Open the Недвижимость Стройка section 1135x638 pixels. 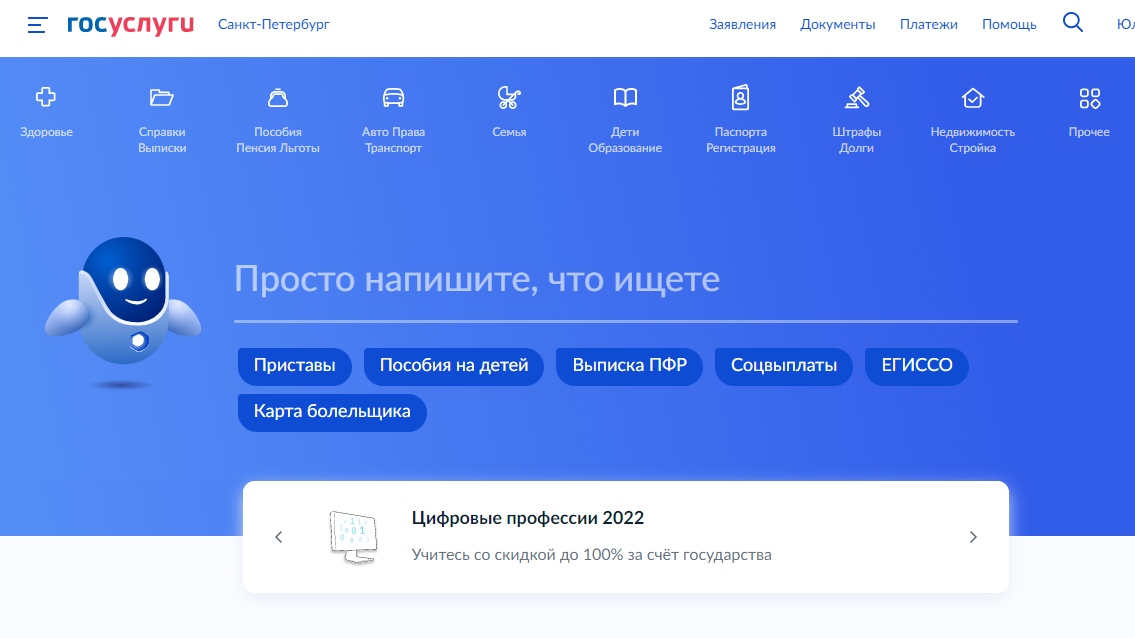click(x=971, y=110)
